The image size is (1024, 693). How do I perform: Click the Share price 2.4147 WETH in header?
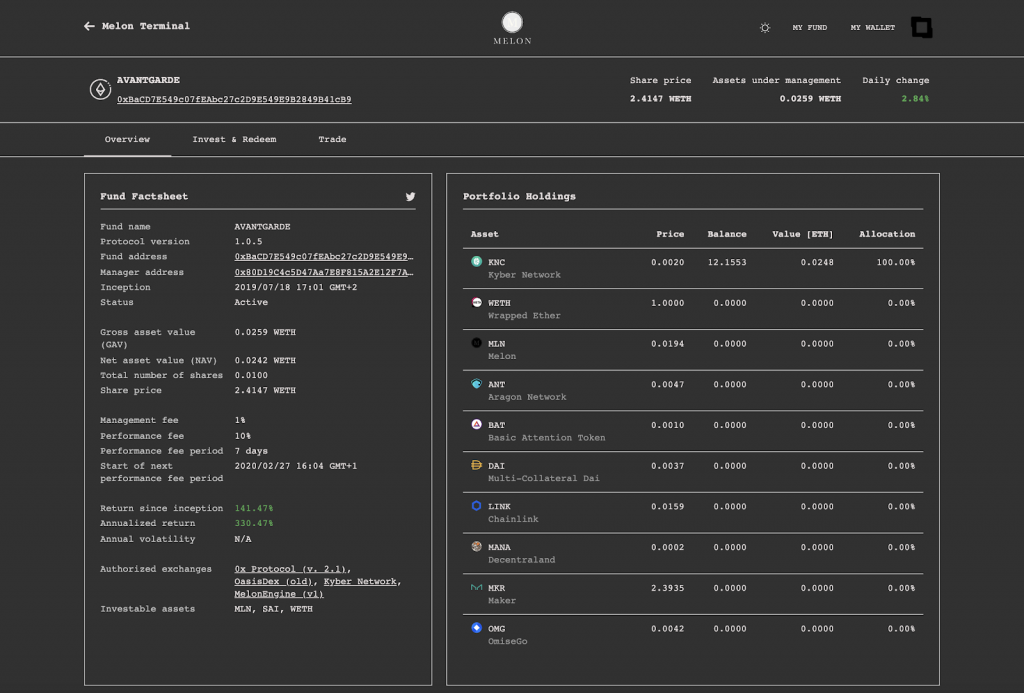pos(660,99)
